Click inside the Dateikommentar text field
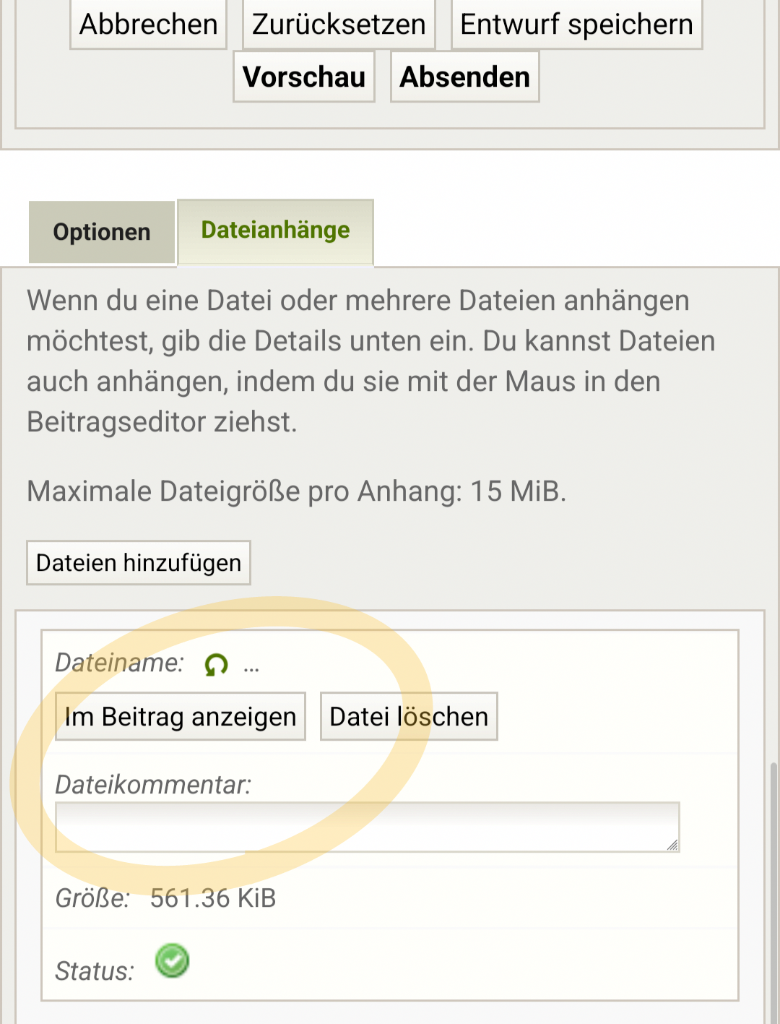The width and height of the screenshot is (780, 1024). 365,826
